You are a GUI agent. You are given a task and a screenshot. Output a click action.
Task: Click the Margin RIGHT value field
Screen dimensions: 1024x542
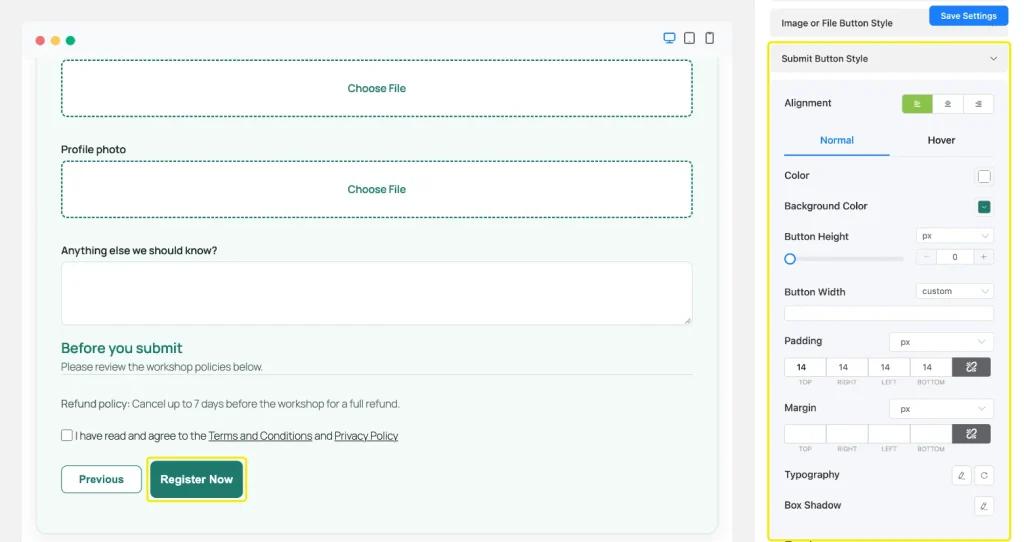point(847,434)
